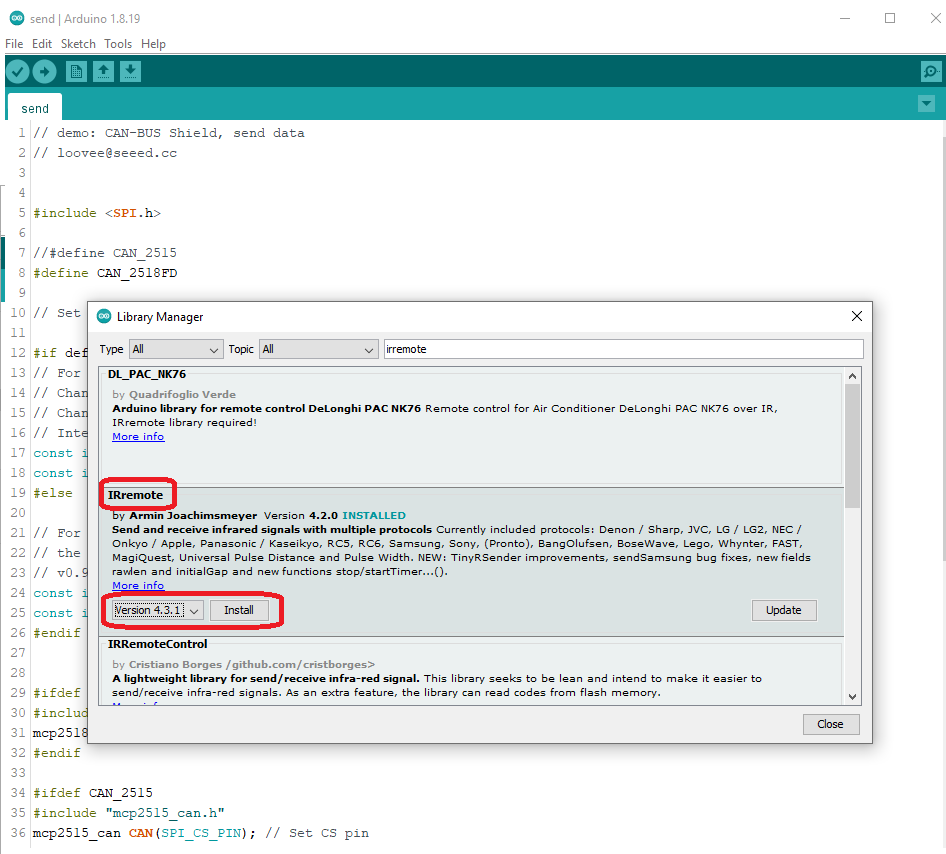
Task: Click the Arduino app icon in title bar
Action: (17, 18)
